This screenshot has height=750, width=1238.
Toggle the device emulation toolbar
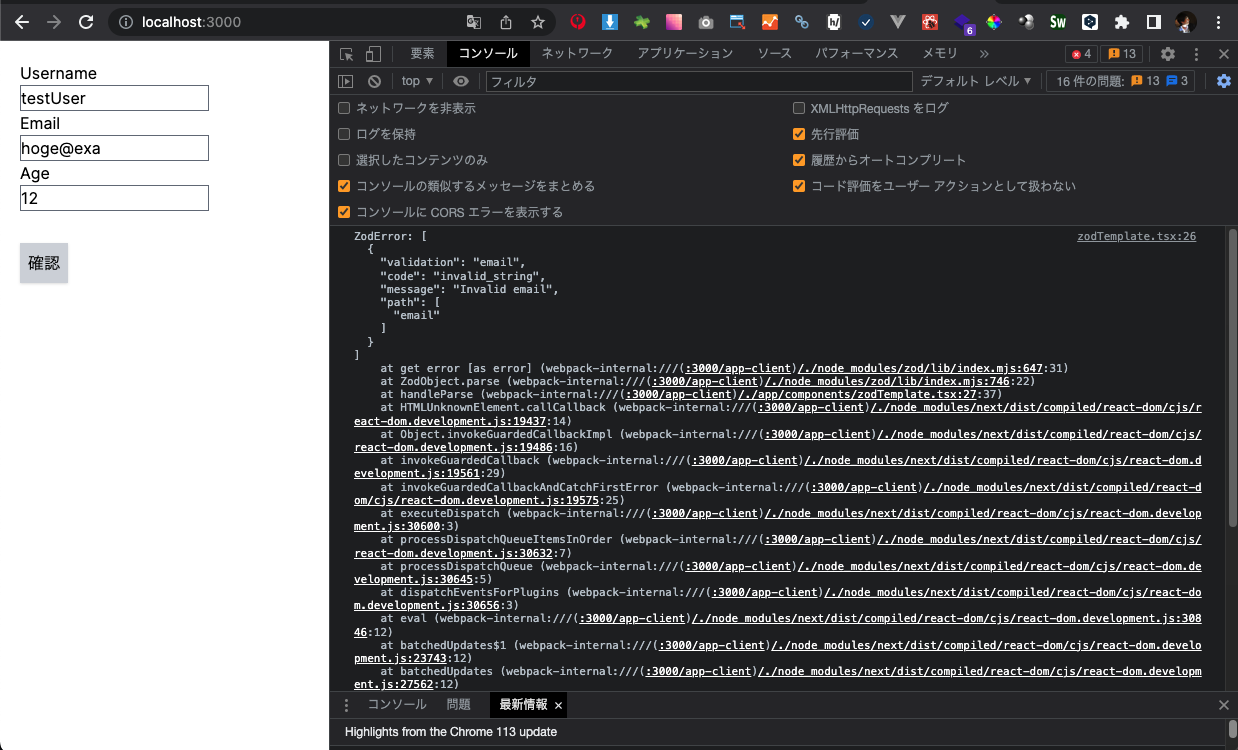point(373,54)
